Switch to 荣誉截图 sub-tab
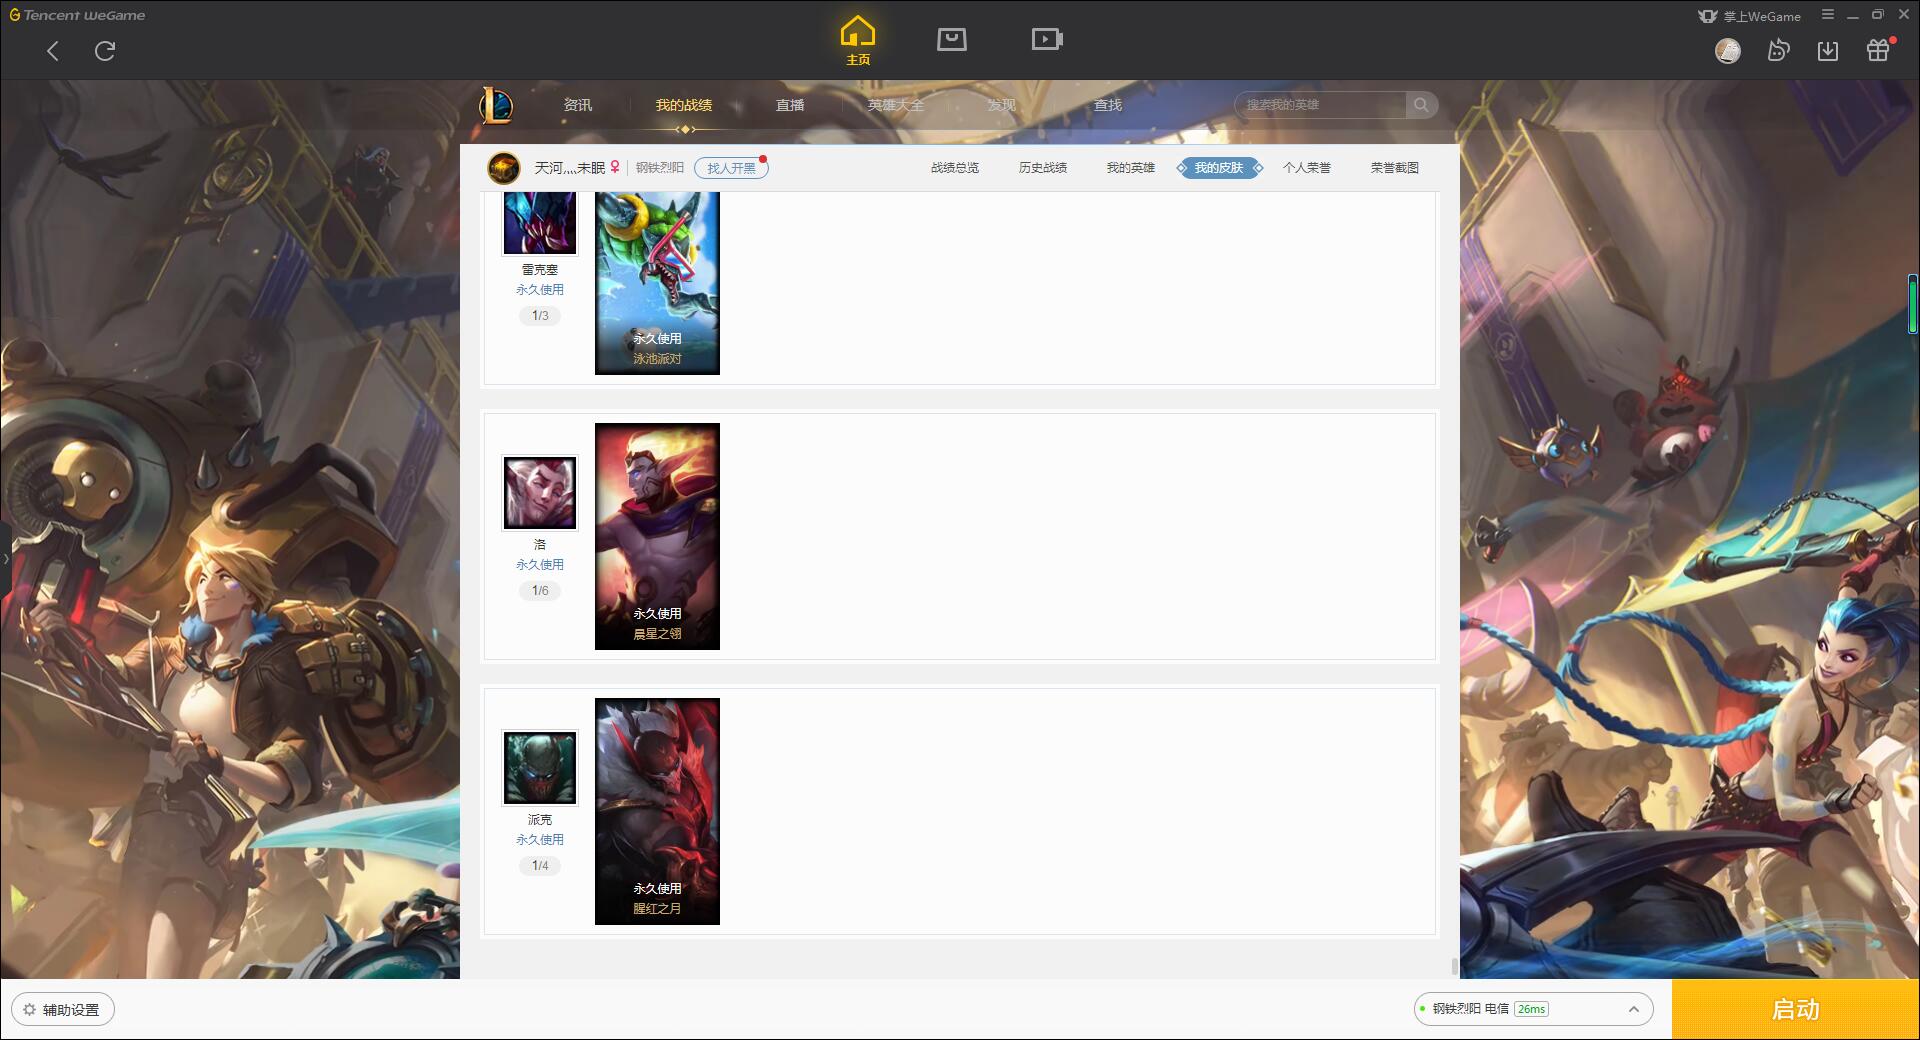 (x=1395, y=168)
